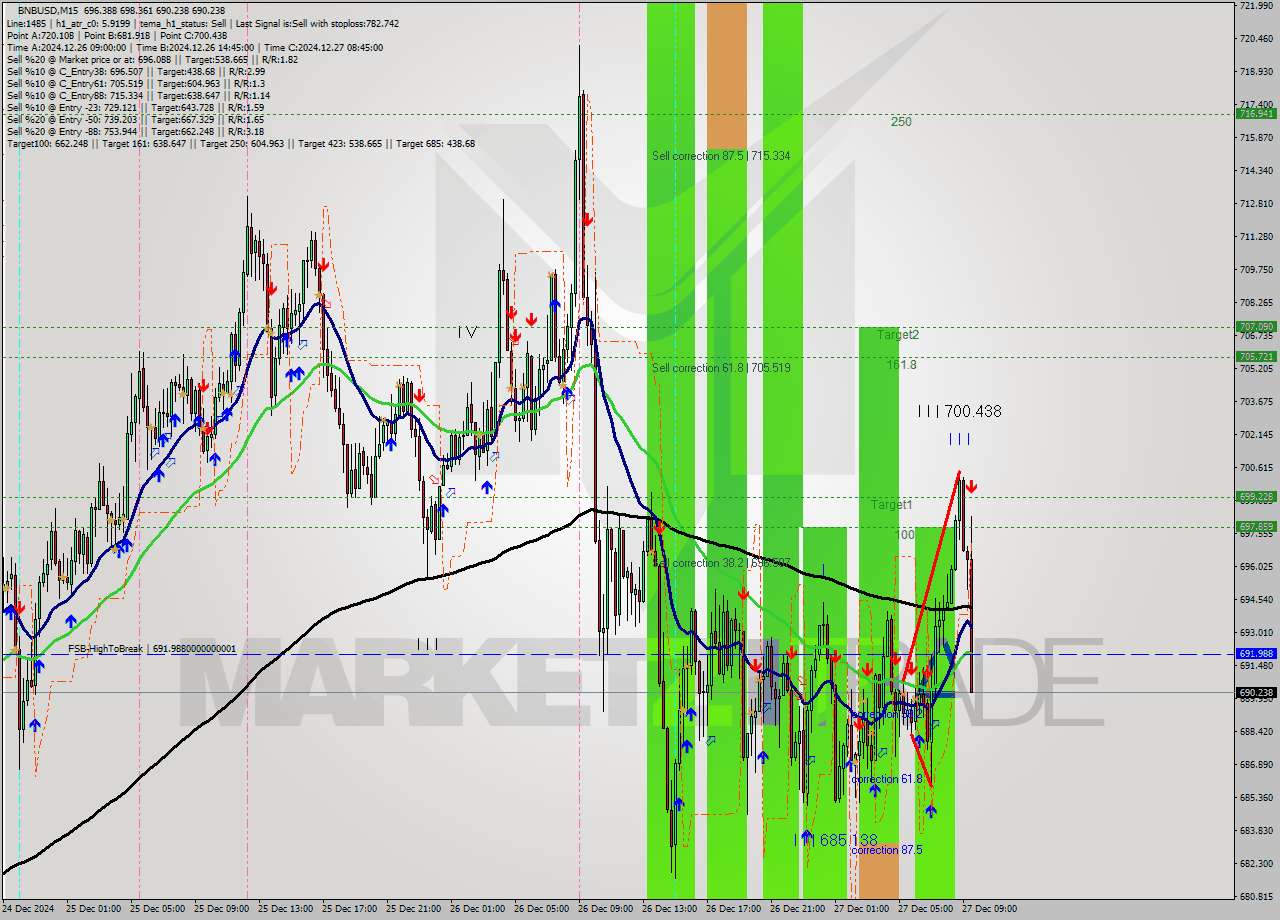The image size is (1280, 920).
Task: Click the green 697.859 price tag
Action: point(1256,526)
